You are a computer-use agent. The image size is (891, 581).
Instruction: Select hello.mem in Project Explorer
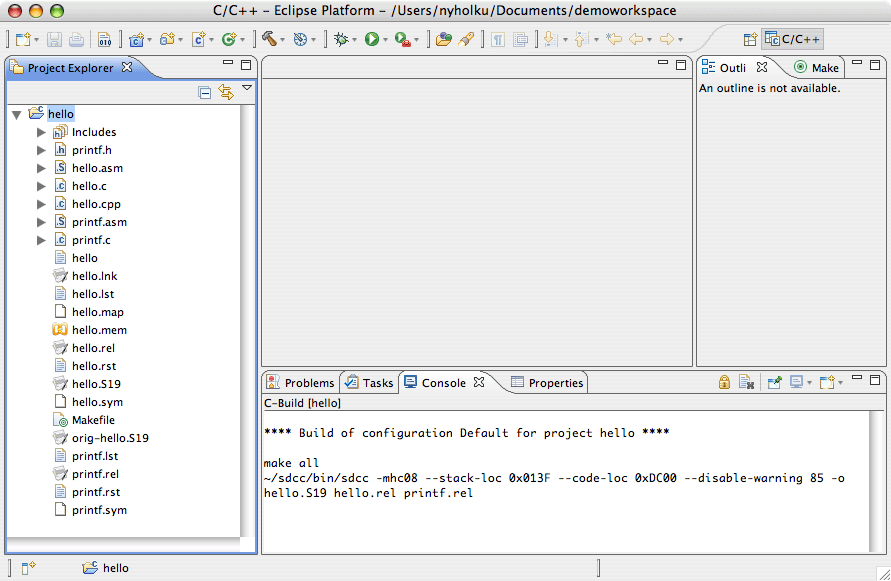pyautogui.click(x=99, y=330)
